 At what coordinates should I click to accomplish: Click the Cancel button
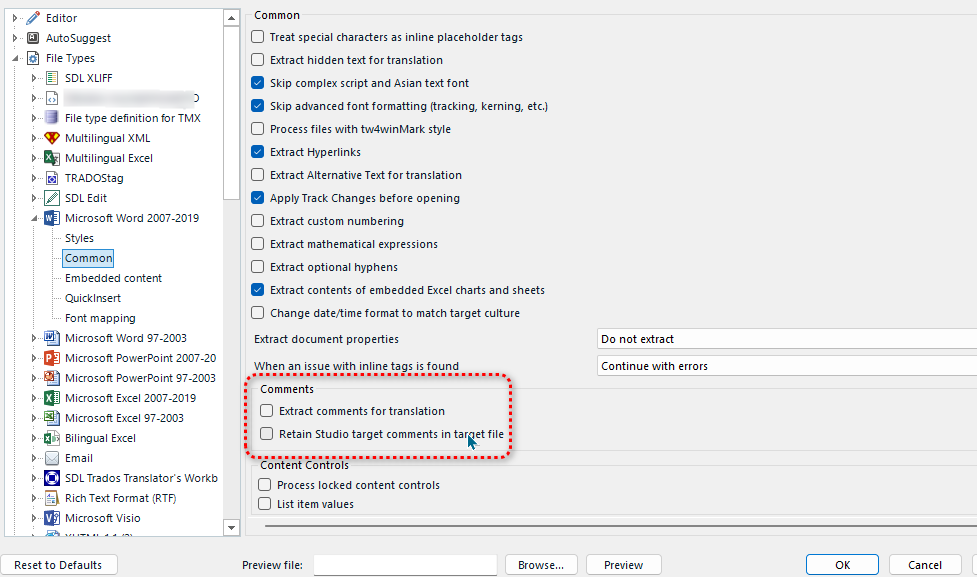click(925, 565)
